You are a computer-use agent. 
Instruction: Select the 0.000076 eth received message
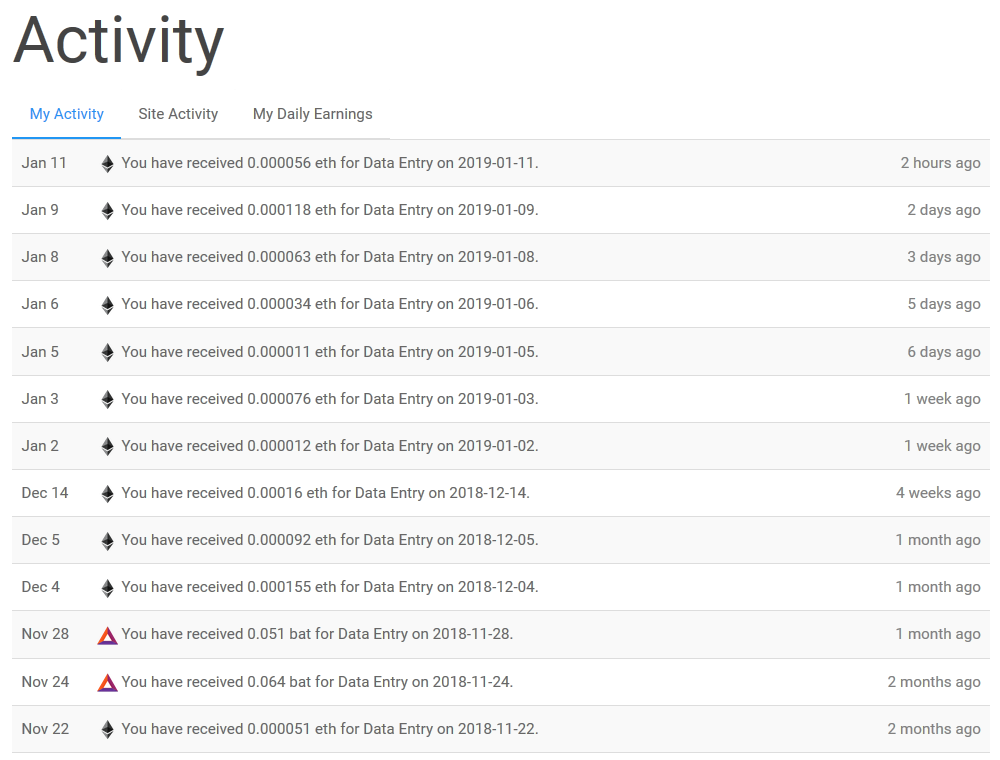point(330,399)
